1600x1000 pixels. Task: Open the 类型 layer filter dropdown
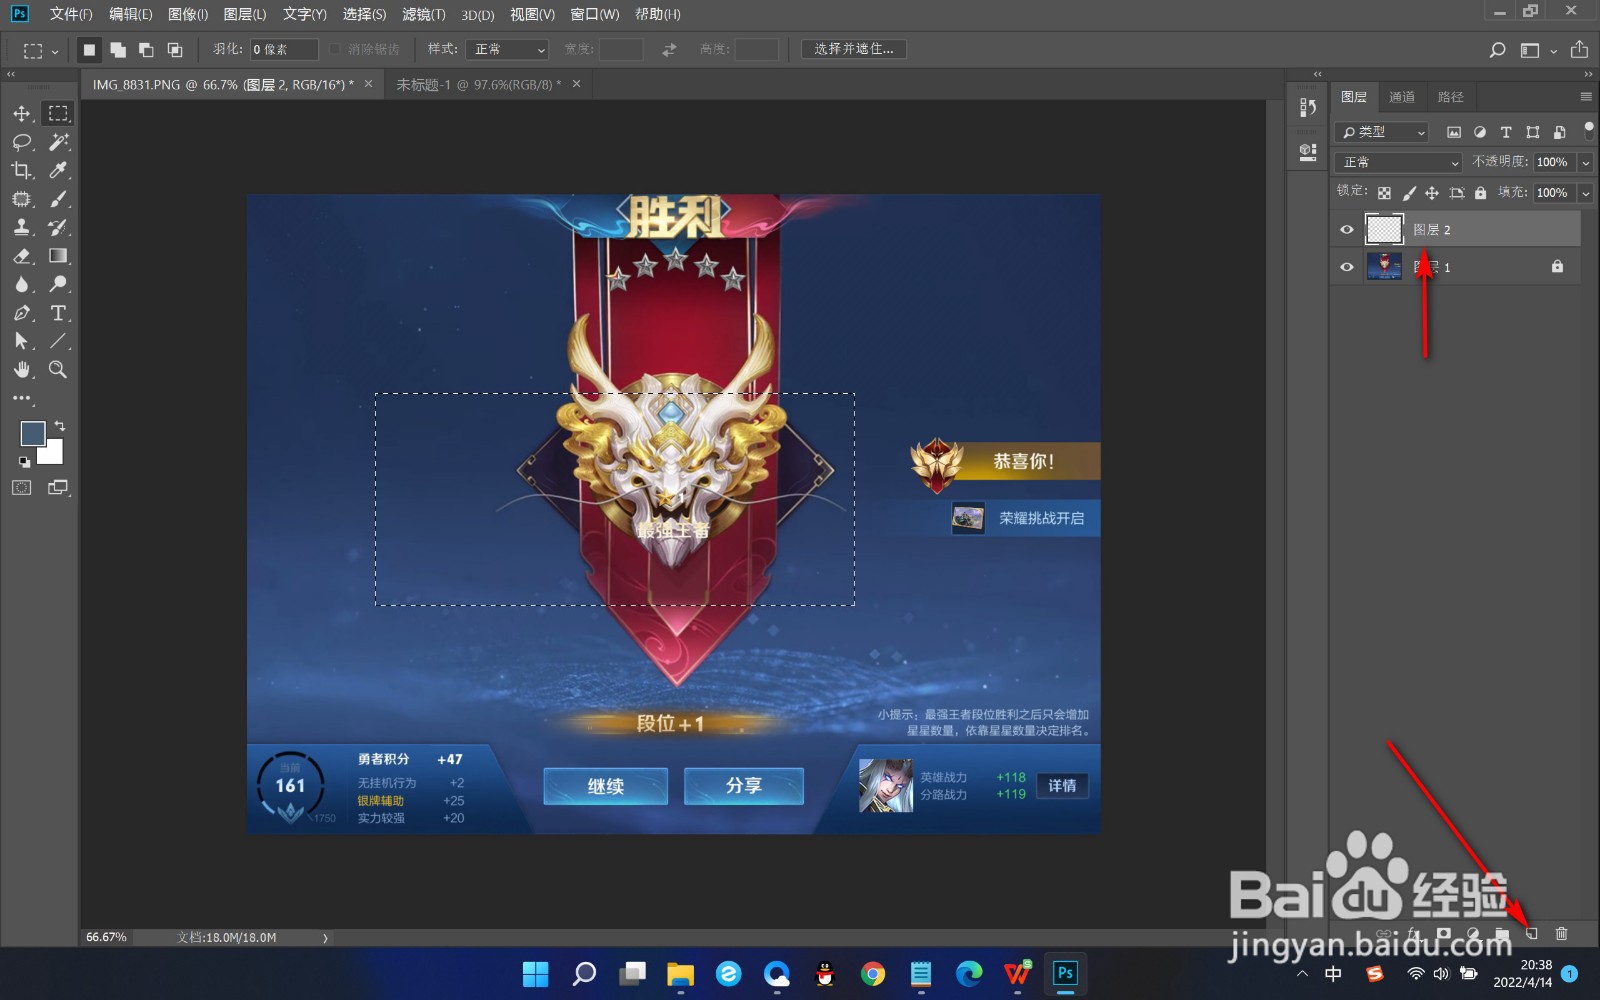click(1382, 132)
